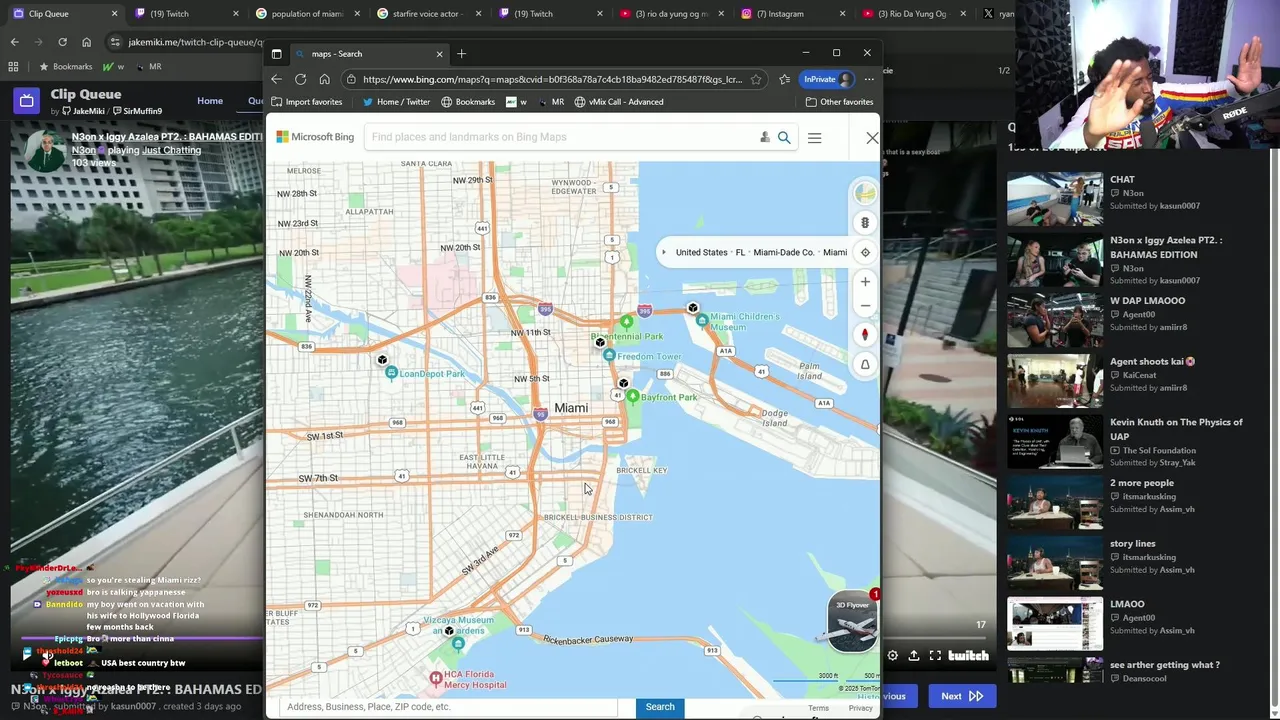The height and width of the screenshot is (720, 1280).
Task: Reset map orientation with the red compass
Action: pos(865,335)
